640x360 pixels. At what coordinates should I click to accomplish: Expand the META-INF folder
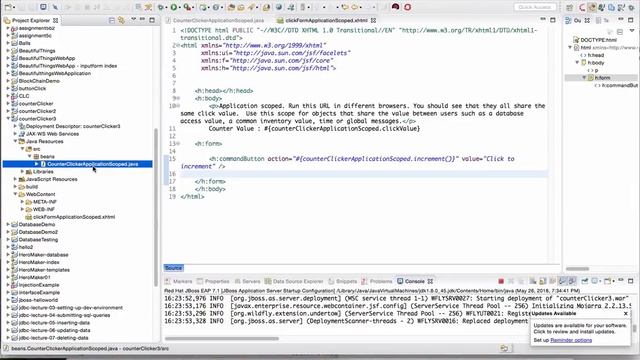[22, 202]
